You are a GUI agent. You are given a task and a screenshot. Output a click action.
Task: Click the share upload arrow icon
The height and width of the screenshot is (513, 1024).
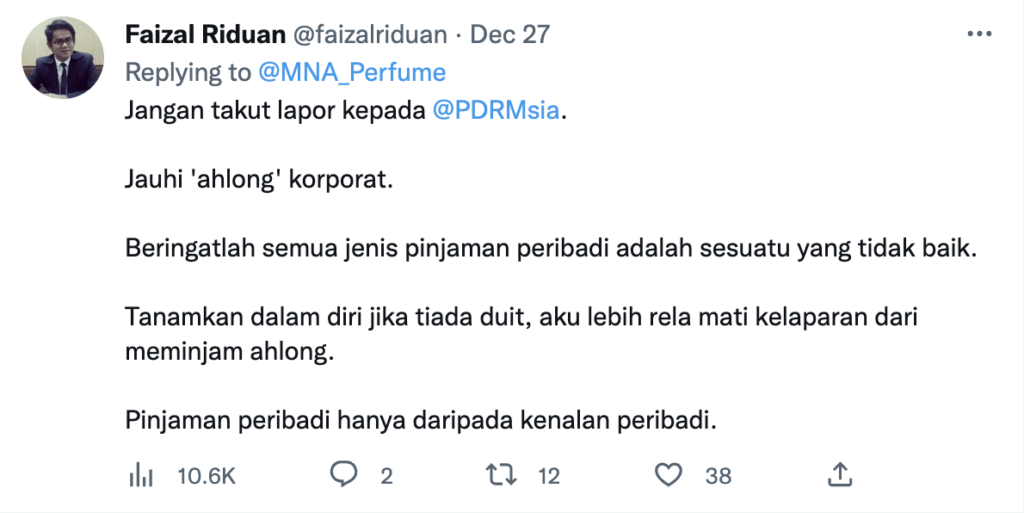pyautogui.click(x=840, y=474)
